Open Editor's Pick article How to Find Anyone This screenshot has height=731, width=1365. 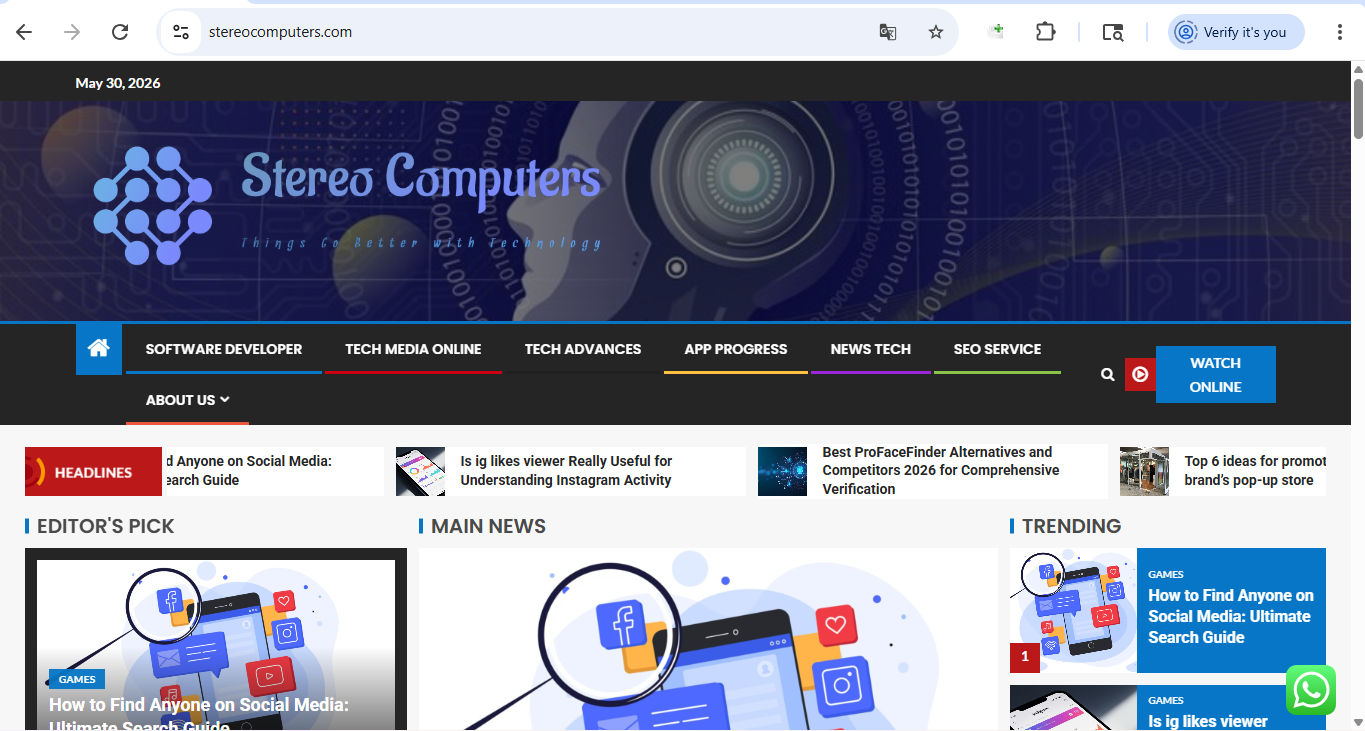pos(199,714)
